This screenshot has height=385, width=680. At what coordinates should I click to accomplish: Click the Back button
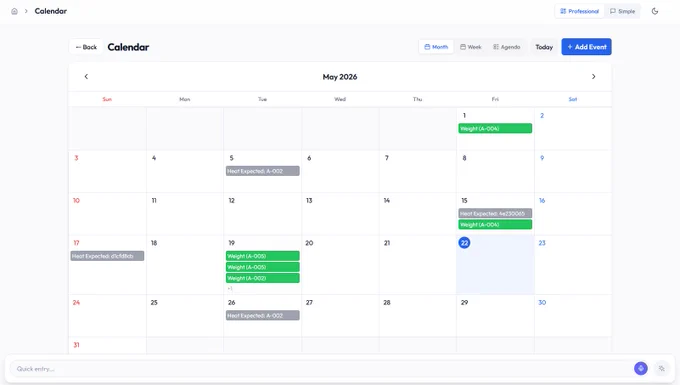coord(86,47)
